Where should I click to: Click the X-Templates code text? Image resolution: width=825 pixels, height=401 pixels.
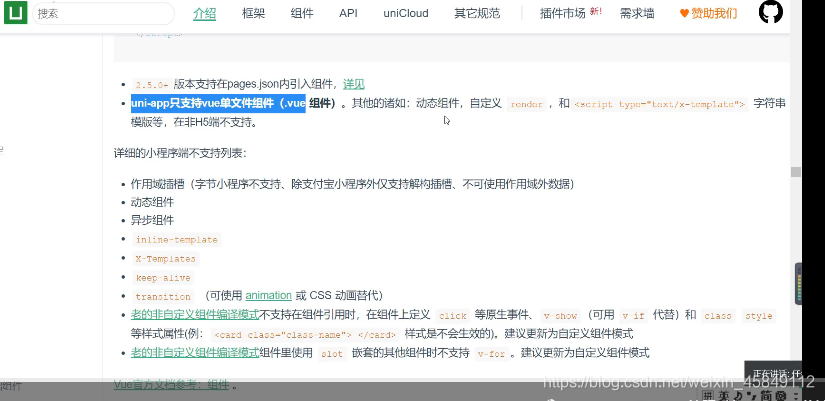pos(165,259)
